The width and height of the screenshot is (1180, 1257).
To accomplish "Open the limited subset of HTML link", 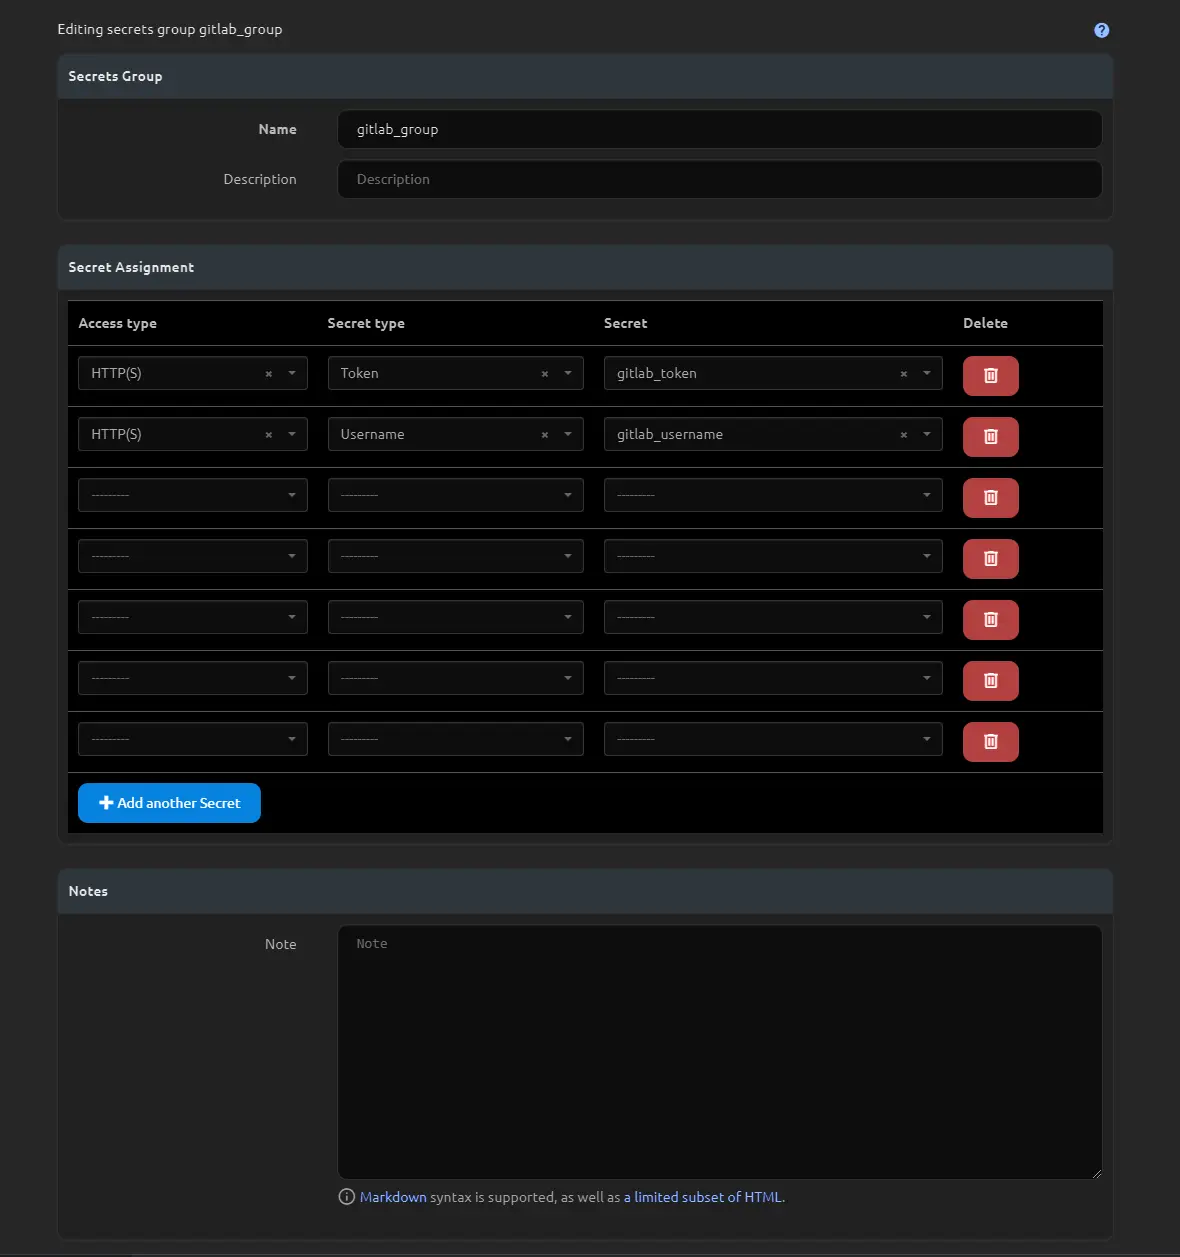I will [x=703, y=1197].
